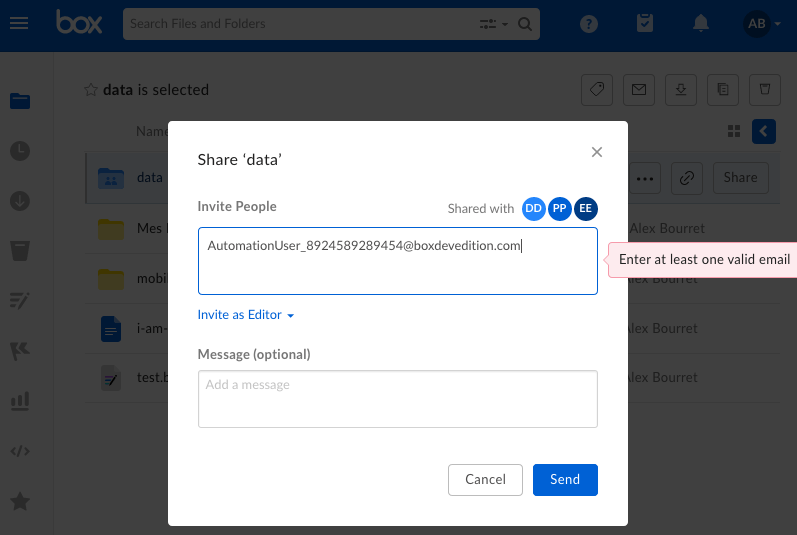This screenshot has width=797, height=535.
Task: Click the help question mark icon
Action: [589, 23]
